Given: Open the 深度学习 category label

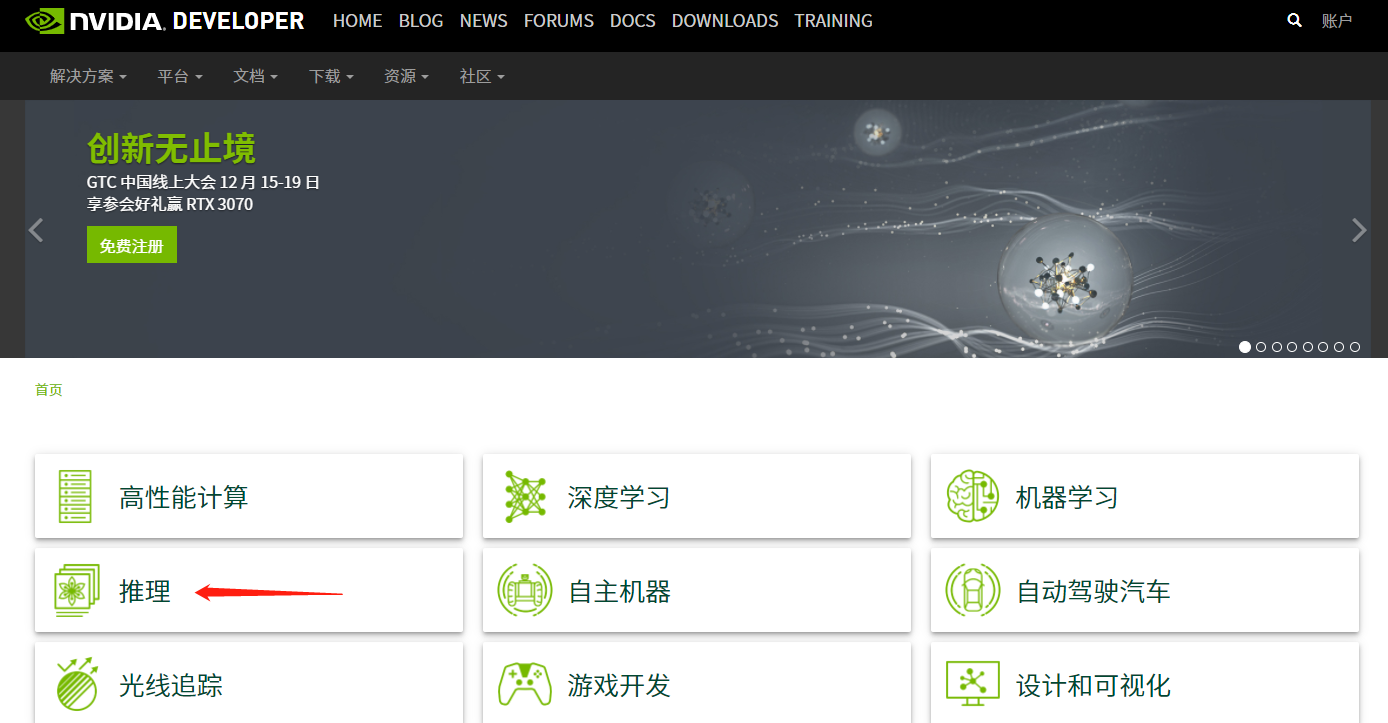Looking at the screenshot, I should [x=619, y=497].
